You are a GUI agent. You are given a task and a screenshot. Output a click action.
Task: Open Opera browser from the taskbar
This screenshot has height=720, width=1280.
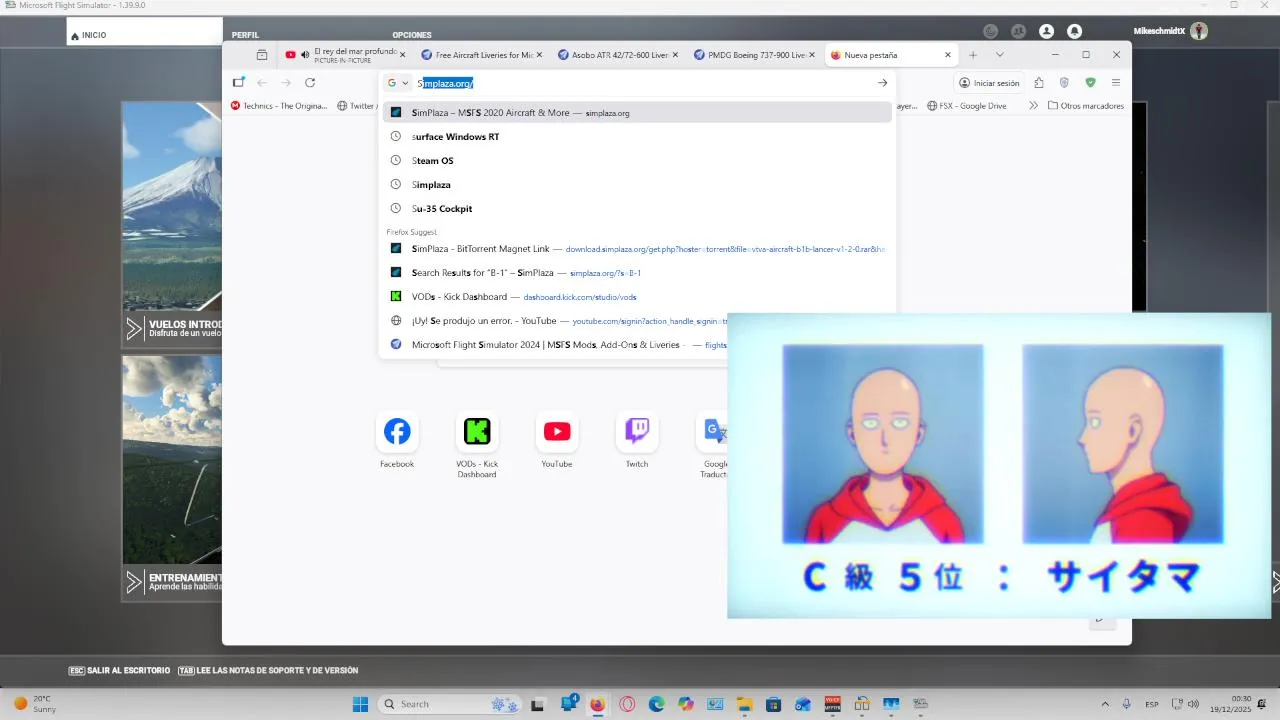pyautogui.click(x=627, y=704)
